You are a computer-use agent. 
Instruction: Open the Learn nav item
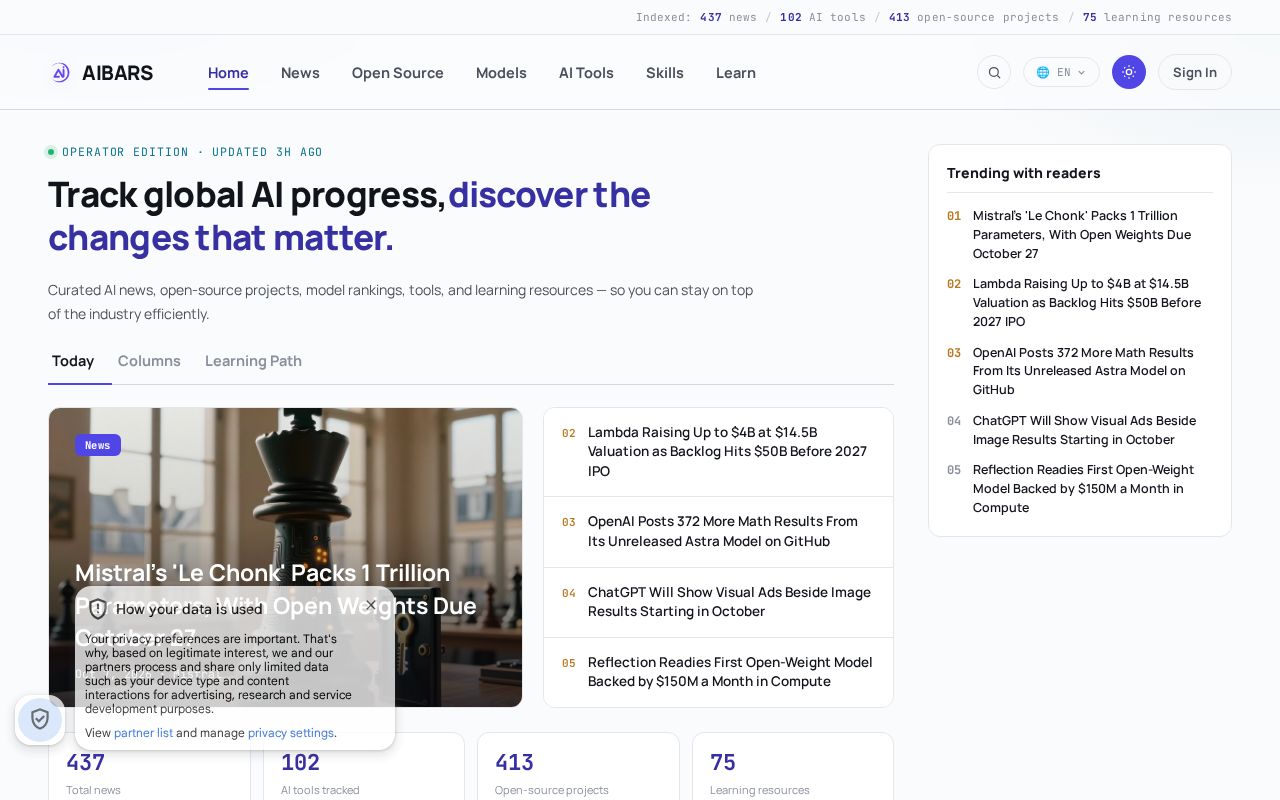[736, 73]
